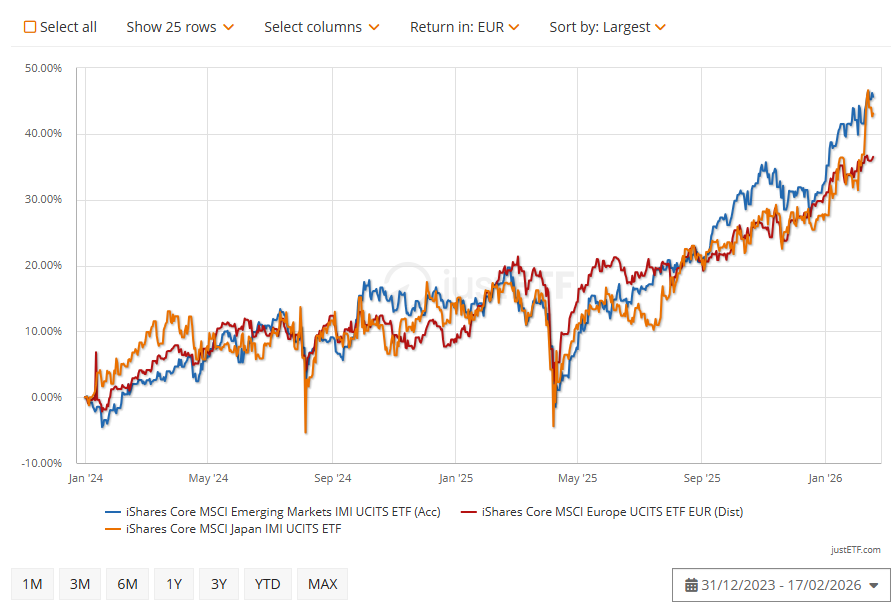Choose the 6M time range
This screenshot has height=604, width=895.
(x=127, y=584)
